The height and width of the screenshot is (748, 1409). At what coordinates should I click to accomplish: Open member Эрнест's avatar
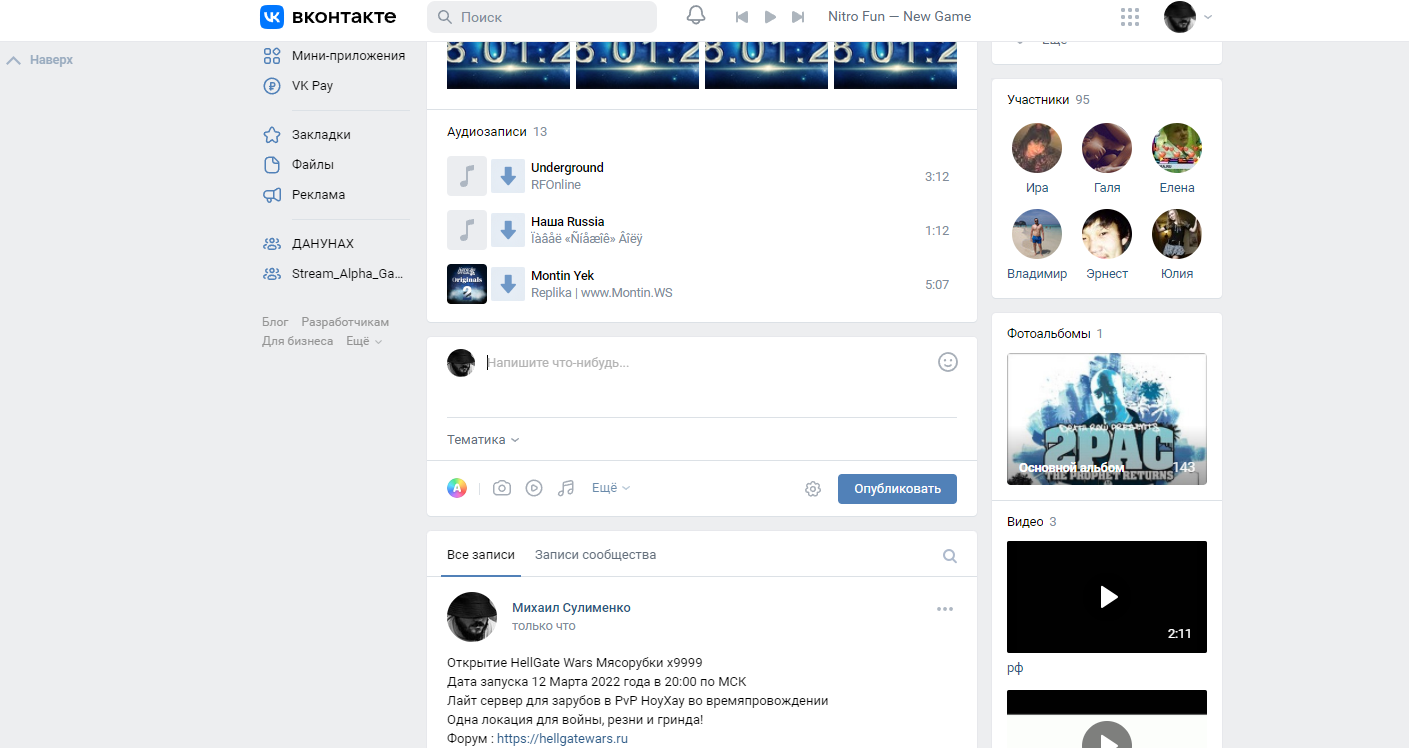pyautogui.click(x=1107, y=235)
